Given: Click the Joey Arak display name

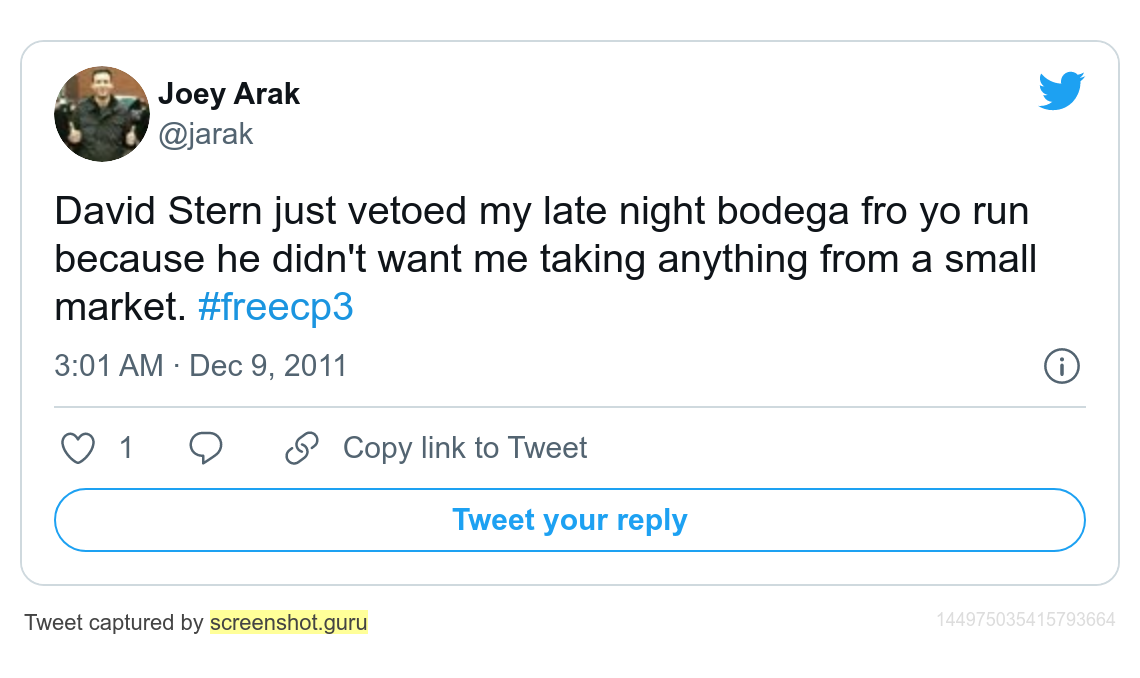Looking at the screenshot, I should (x=229, y=94).
